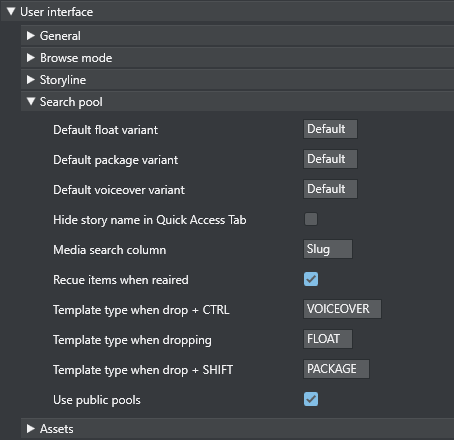This screenshot has height=440, width=454.
Task: Open the VOICEOVER template type dropdown
Action: point(342,309)
